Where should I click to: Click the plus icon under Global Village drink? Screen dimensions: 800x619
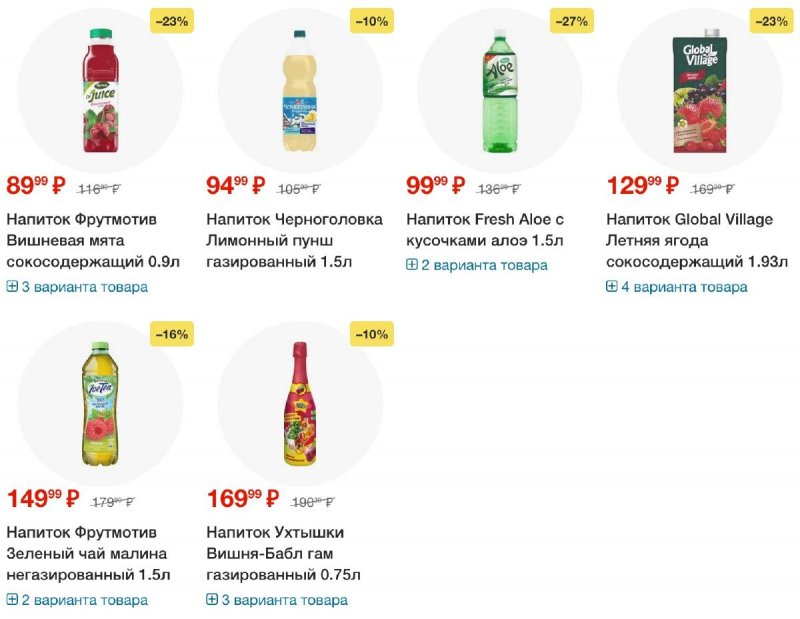612,286
